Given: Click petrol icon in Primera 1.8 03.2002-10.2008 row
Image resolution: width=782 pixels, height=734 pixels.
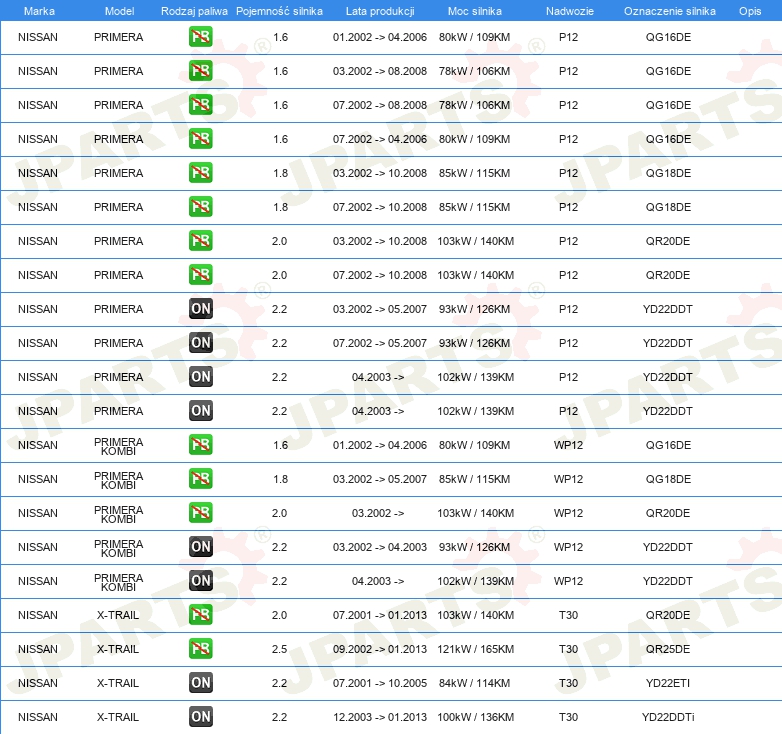Looking at the screenshot, I should [200, 173].
